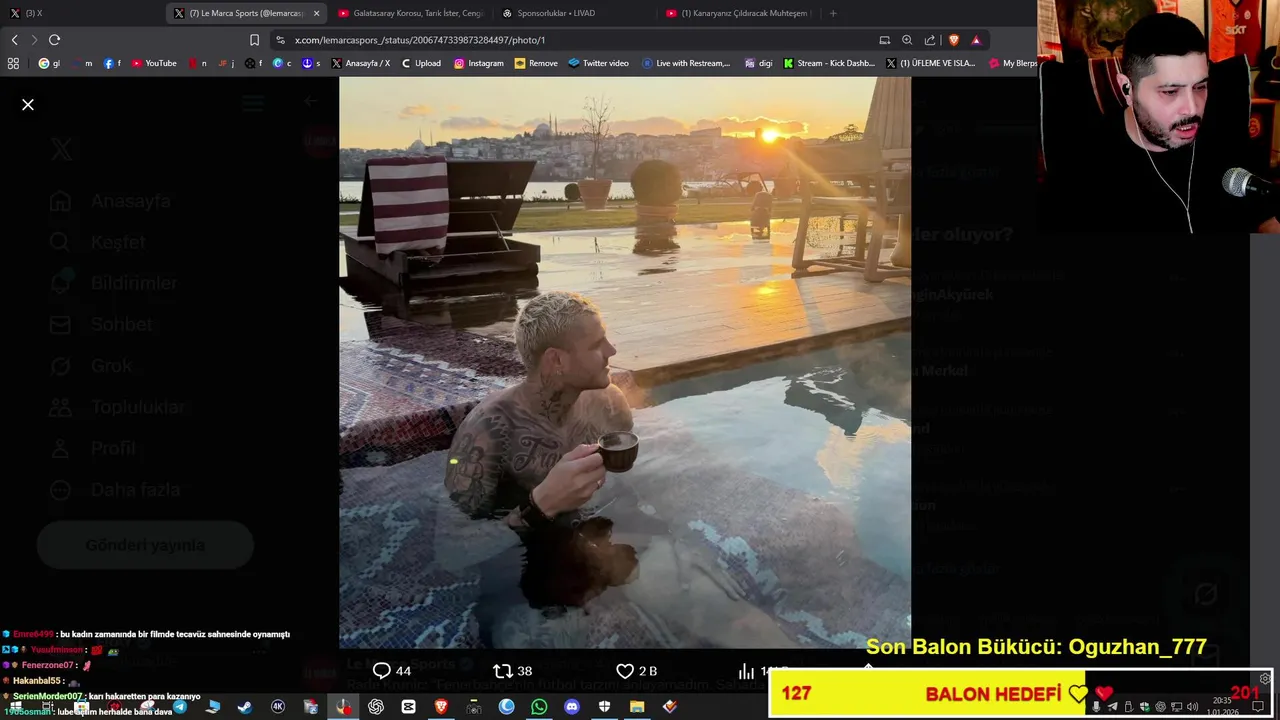Open Profil in the dimmed X sidebar
The width and height of the screenshot is (1280, 720).
[92, 448]
